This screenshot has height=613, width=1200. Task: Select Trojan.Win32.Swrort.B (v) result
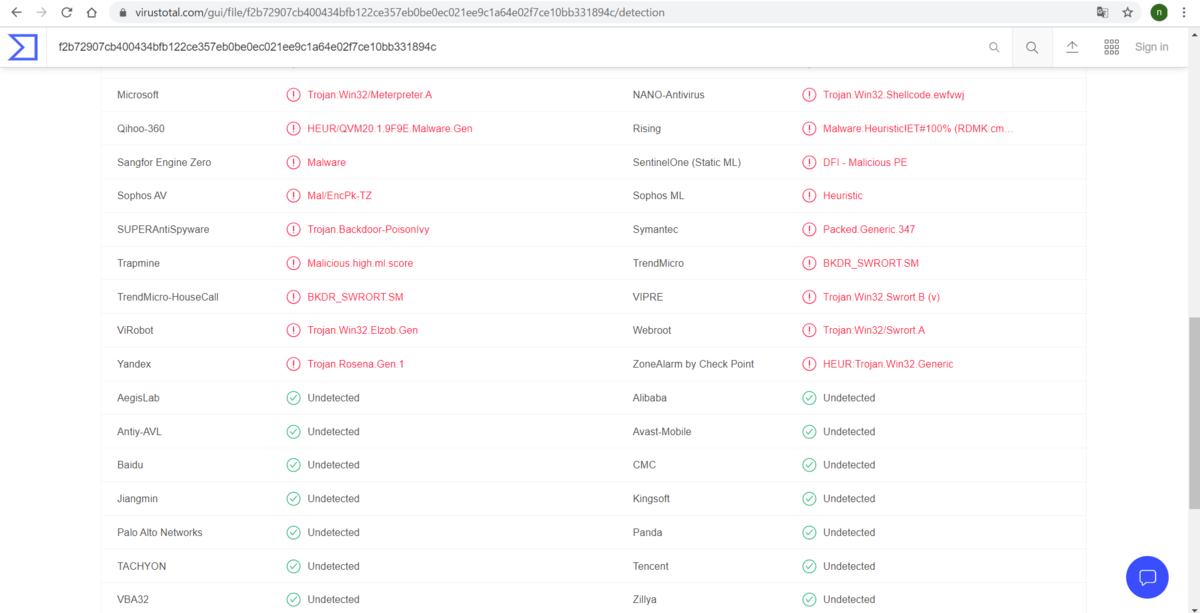(x=881, y=297)
